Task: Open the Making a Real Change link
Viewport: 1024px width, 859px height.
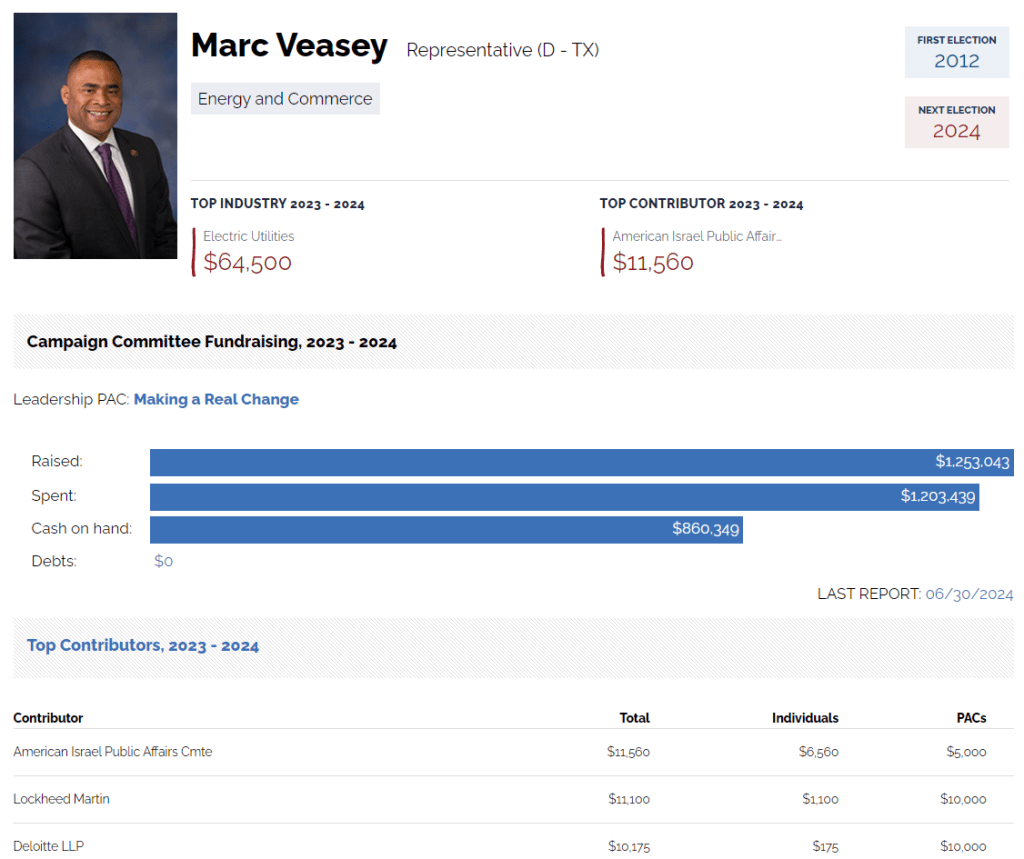Action: click(x=216, y=399)
